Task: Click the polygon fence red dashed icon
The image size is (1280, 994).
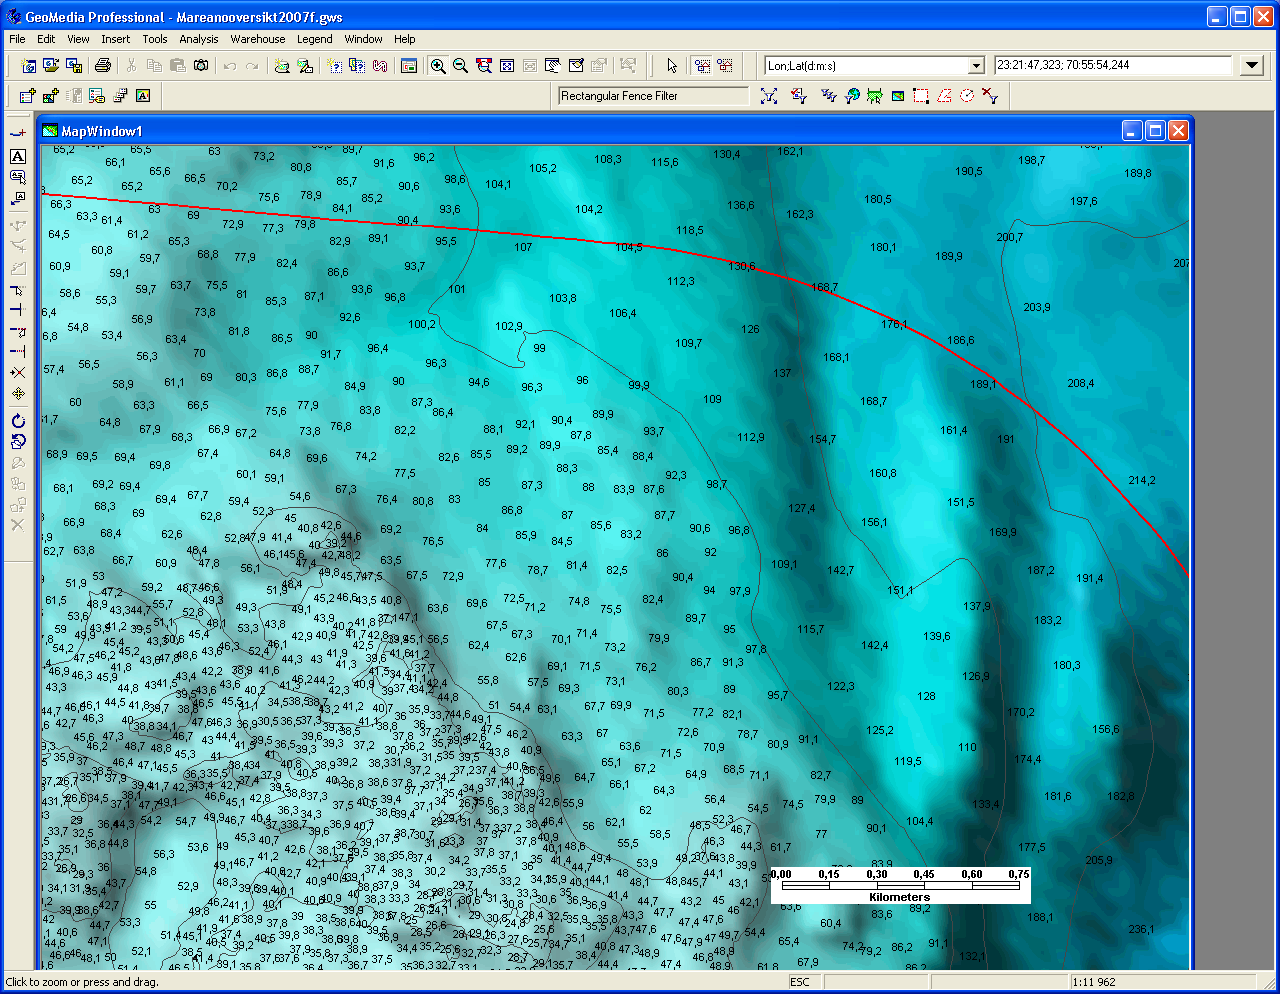Action: point(944,96)
